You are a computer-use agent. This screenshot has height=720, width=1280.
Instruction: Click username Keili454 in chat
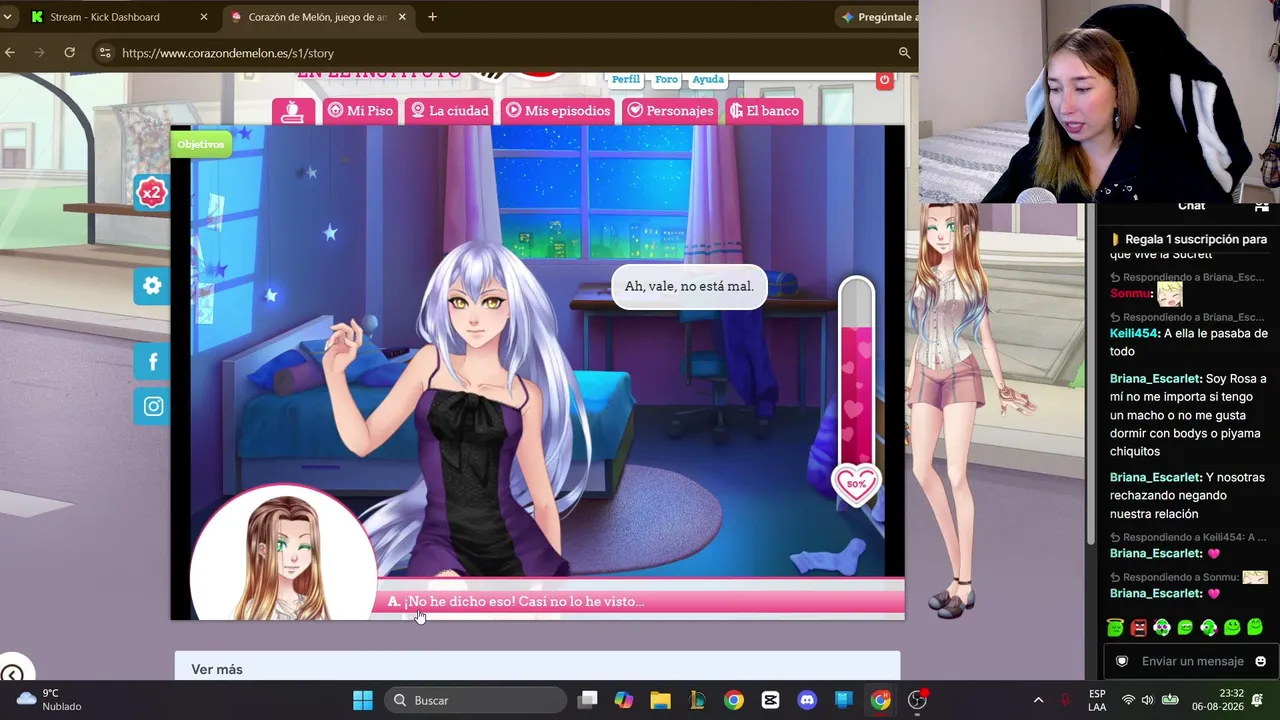tap(1134, 333)
